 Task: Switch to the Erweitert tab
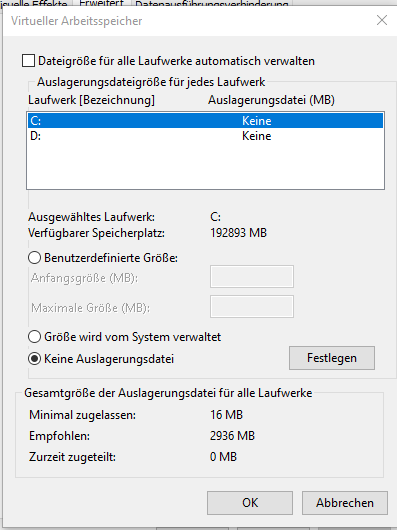point(102,3)
